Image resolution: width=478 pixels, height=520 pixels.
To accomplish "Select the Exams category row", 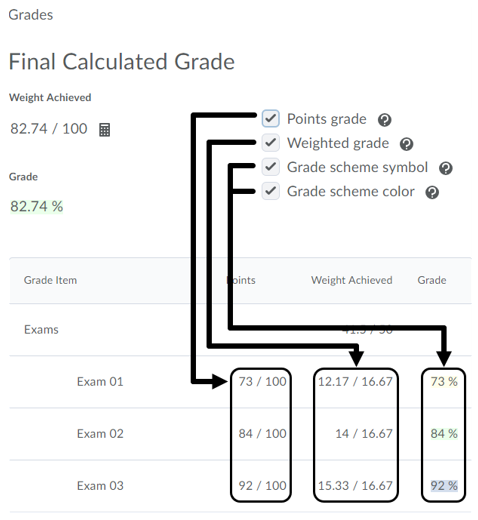I will pyautogui.click(x=240, y=330).
